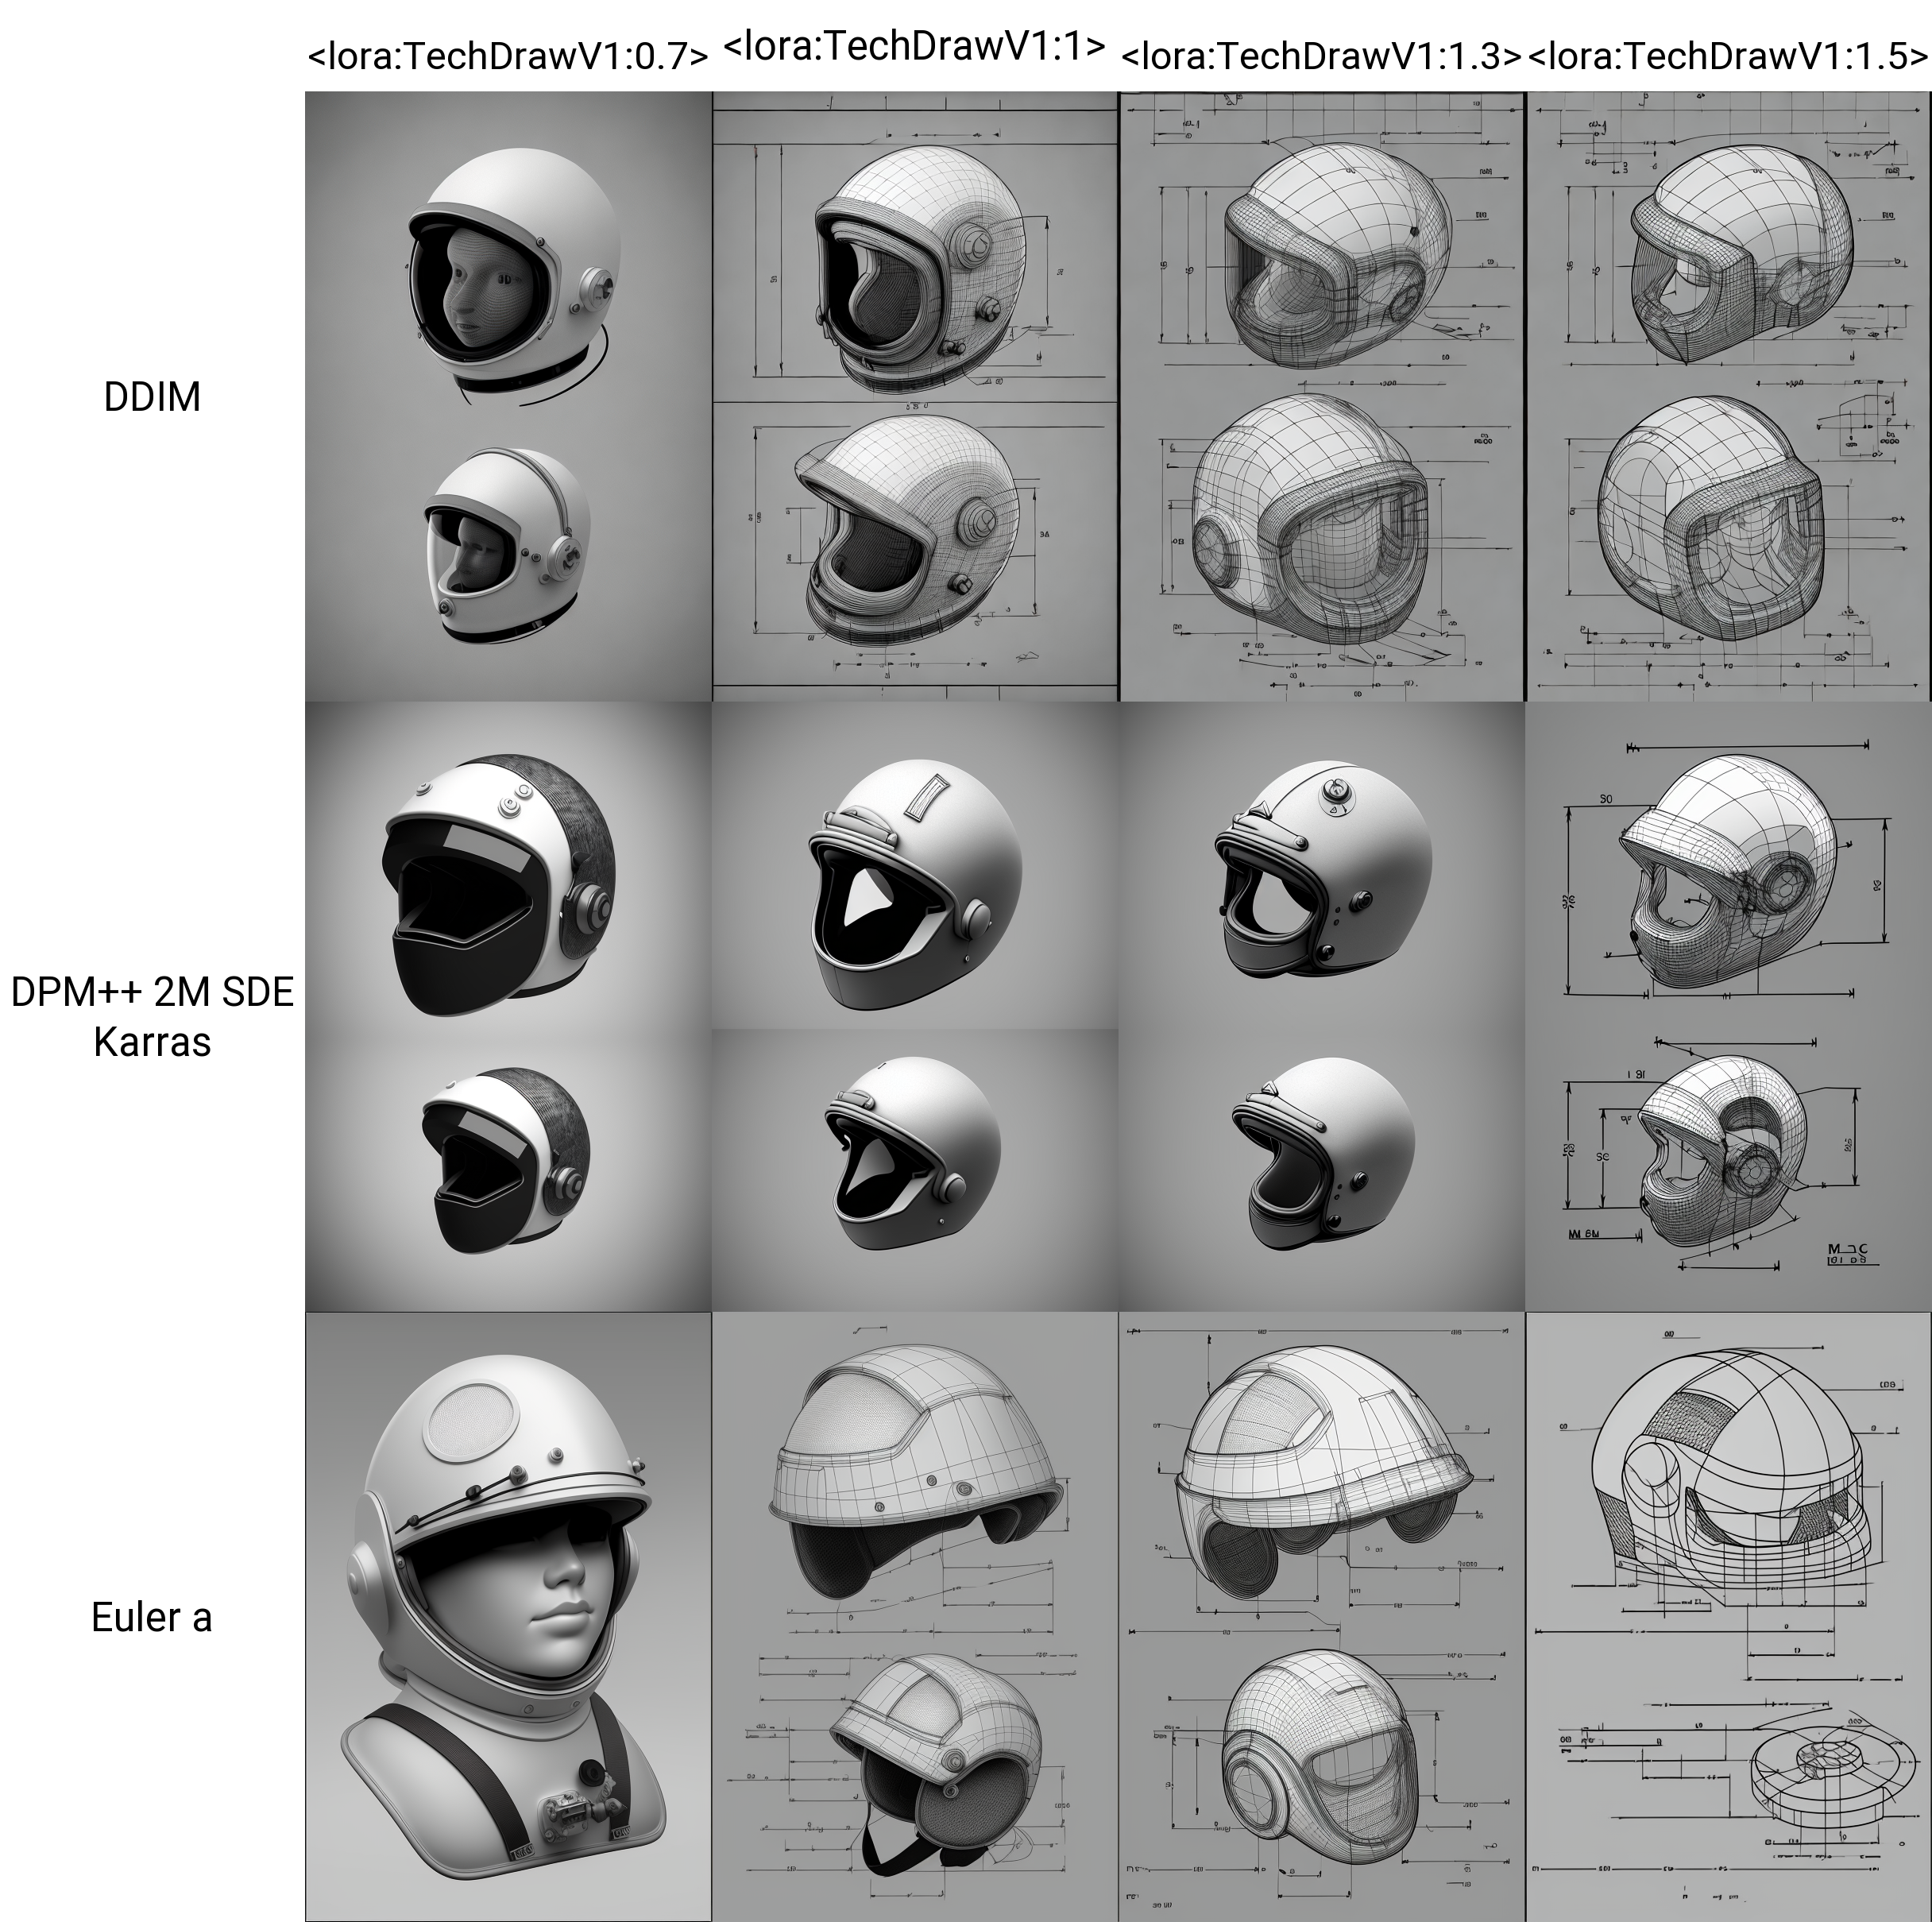This screenshot has width=1932, height=1922.
Task: Click the Euler a TechDrawV1:1.5 blueprint image
Action: point(1728,1616)
